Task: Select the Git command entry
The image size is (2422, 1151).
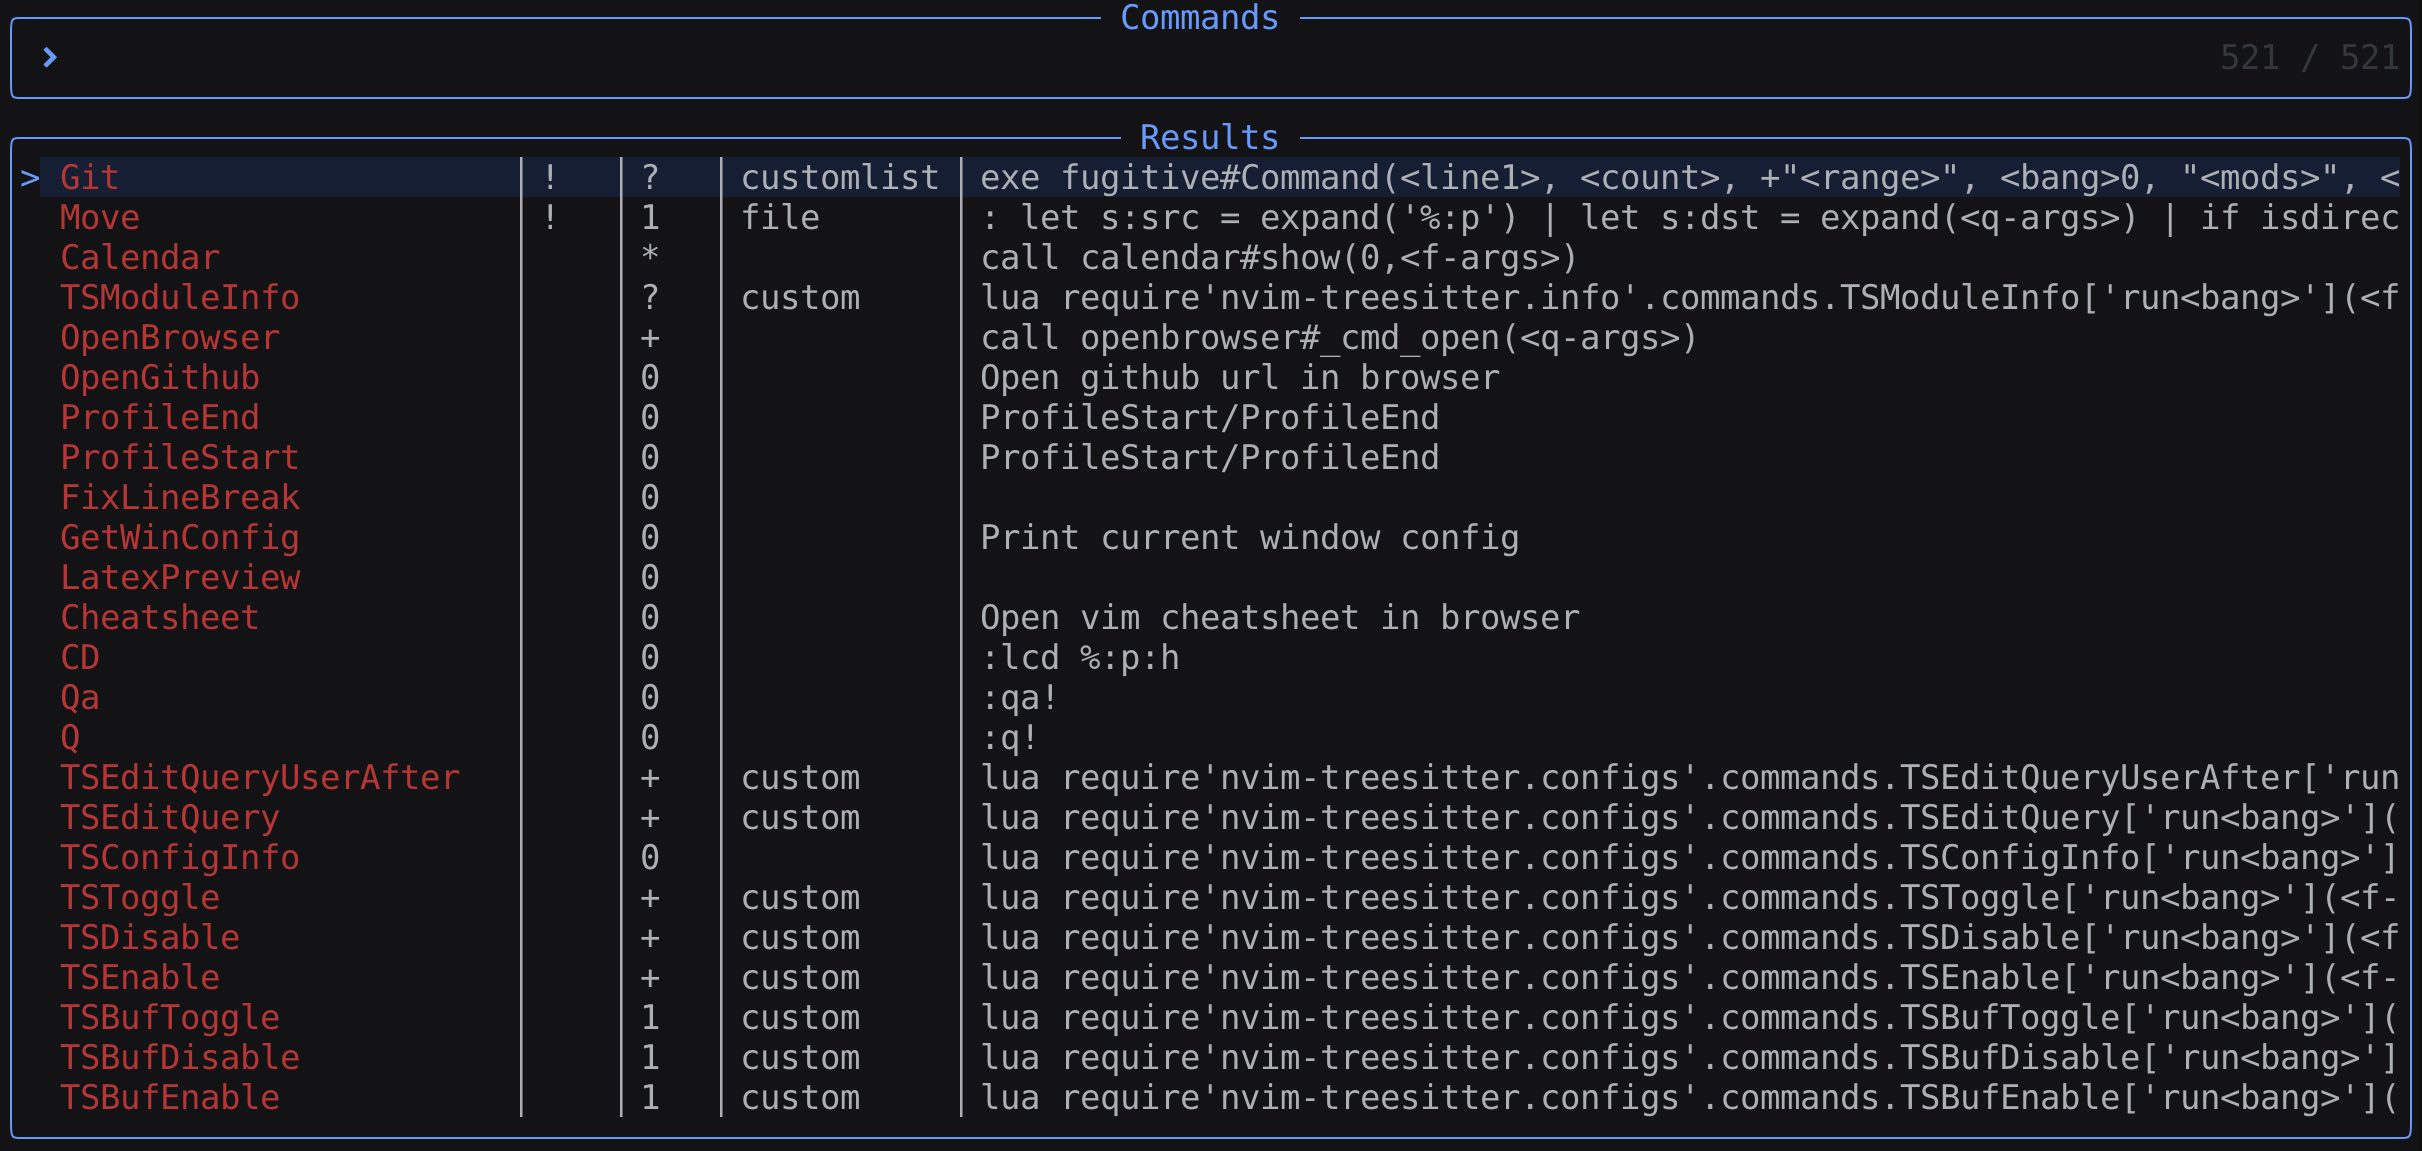Action: (x=90, y=178)
